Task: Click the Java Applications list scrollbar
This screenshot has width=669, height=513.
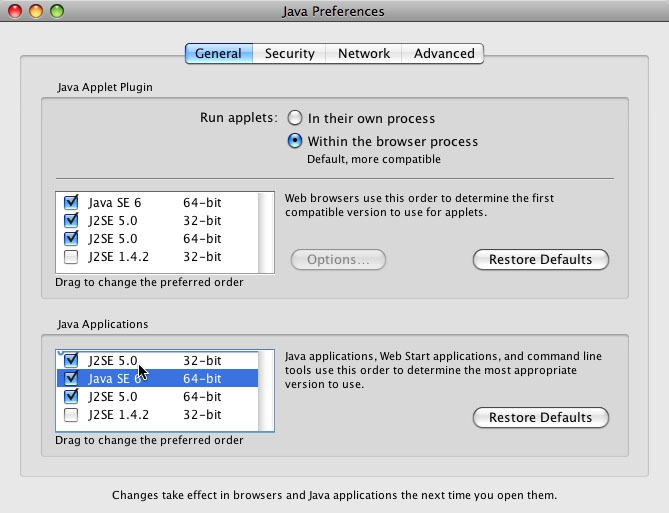Action: click(266, 391)
